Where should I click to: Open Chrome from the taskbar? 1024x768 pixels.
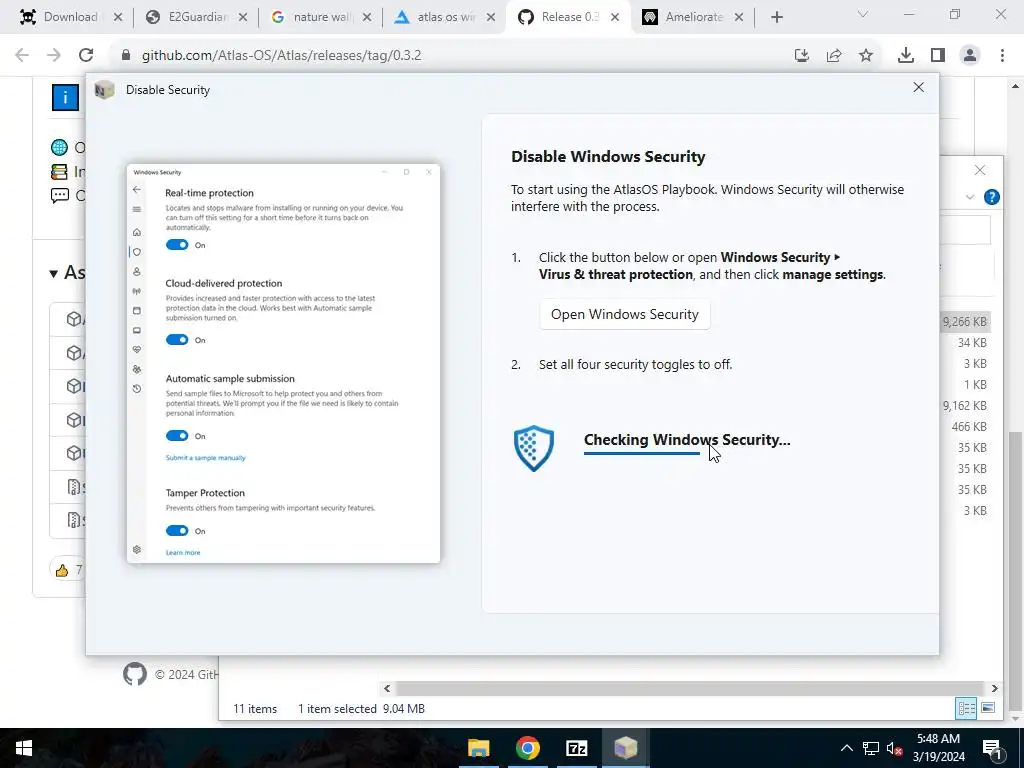[527, 748]
